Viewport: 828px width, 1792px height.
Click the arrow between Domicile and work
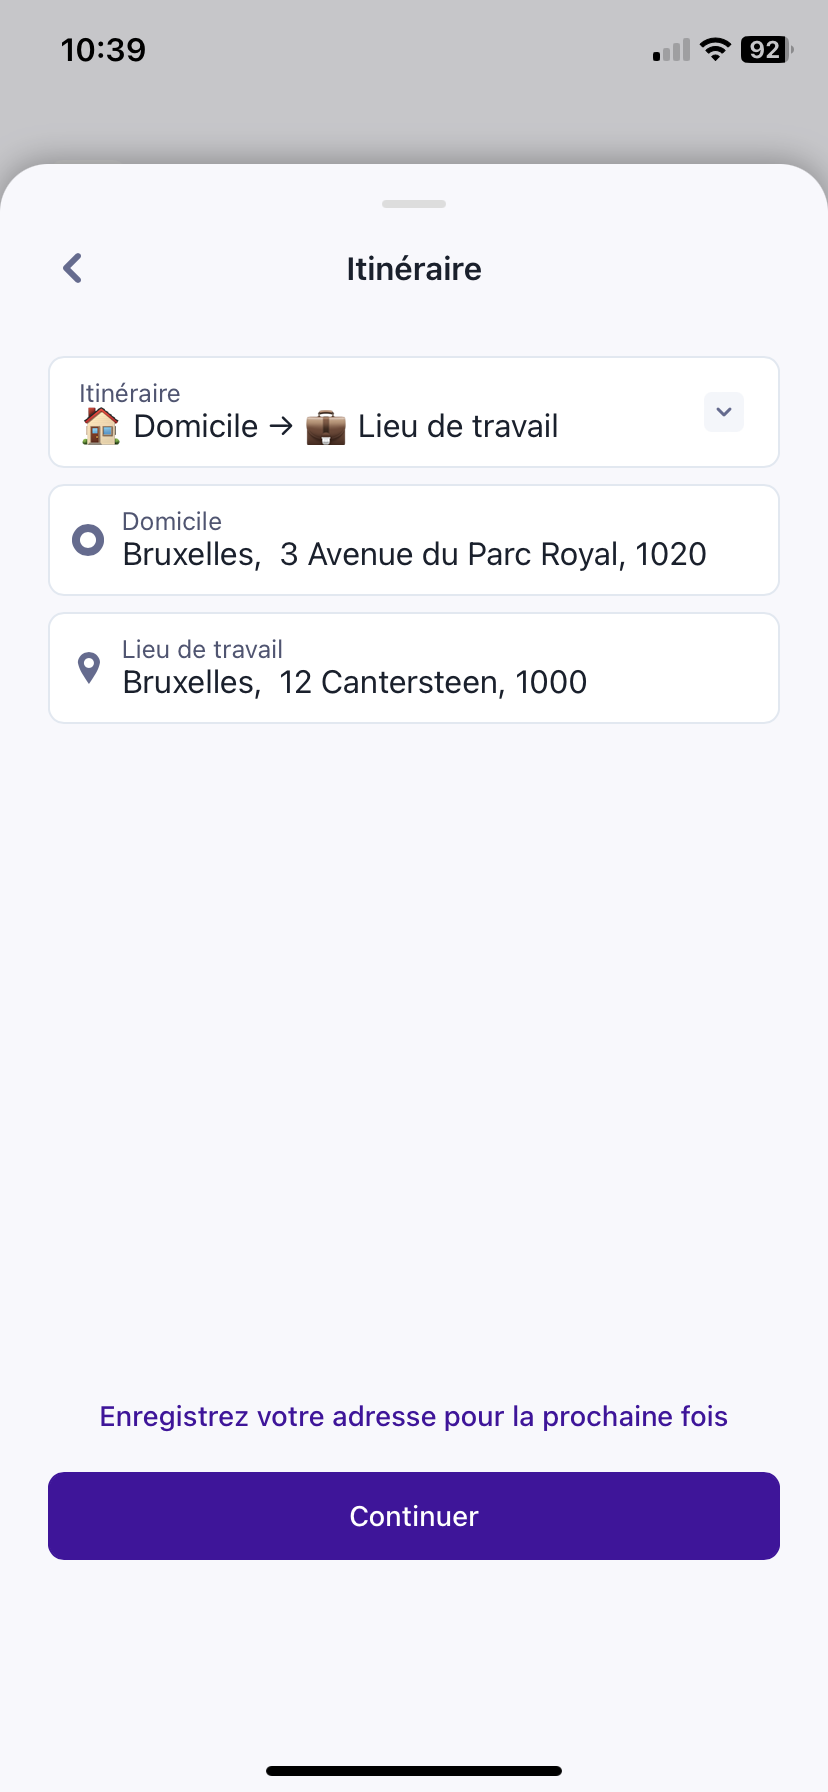pyautogui.click(x=282, y=426)
